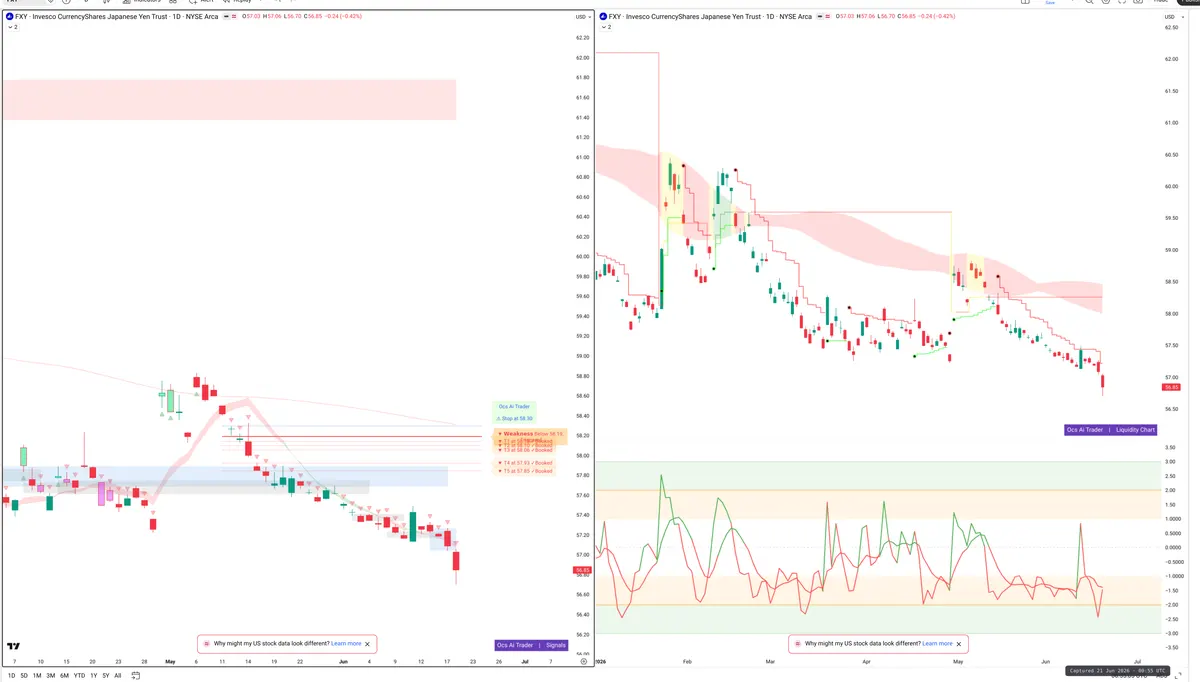1200x682 pixels.
Task: Select the YTD time range
Action: coord(79,676)
